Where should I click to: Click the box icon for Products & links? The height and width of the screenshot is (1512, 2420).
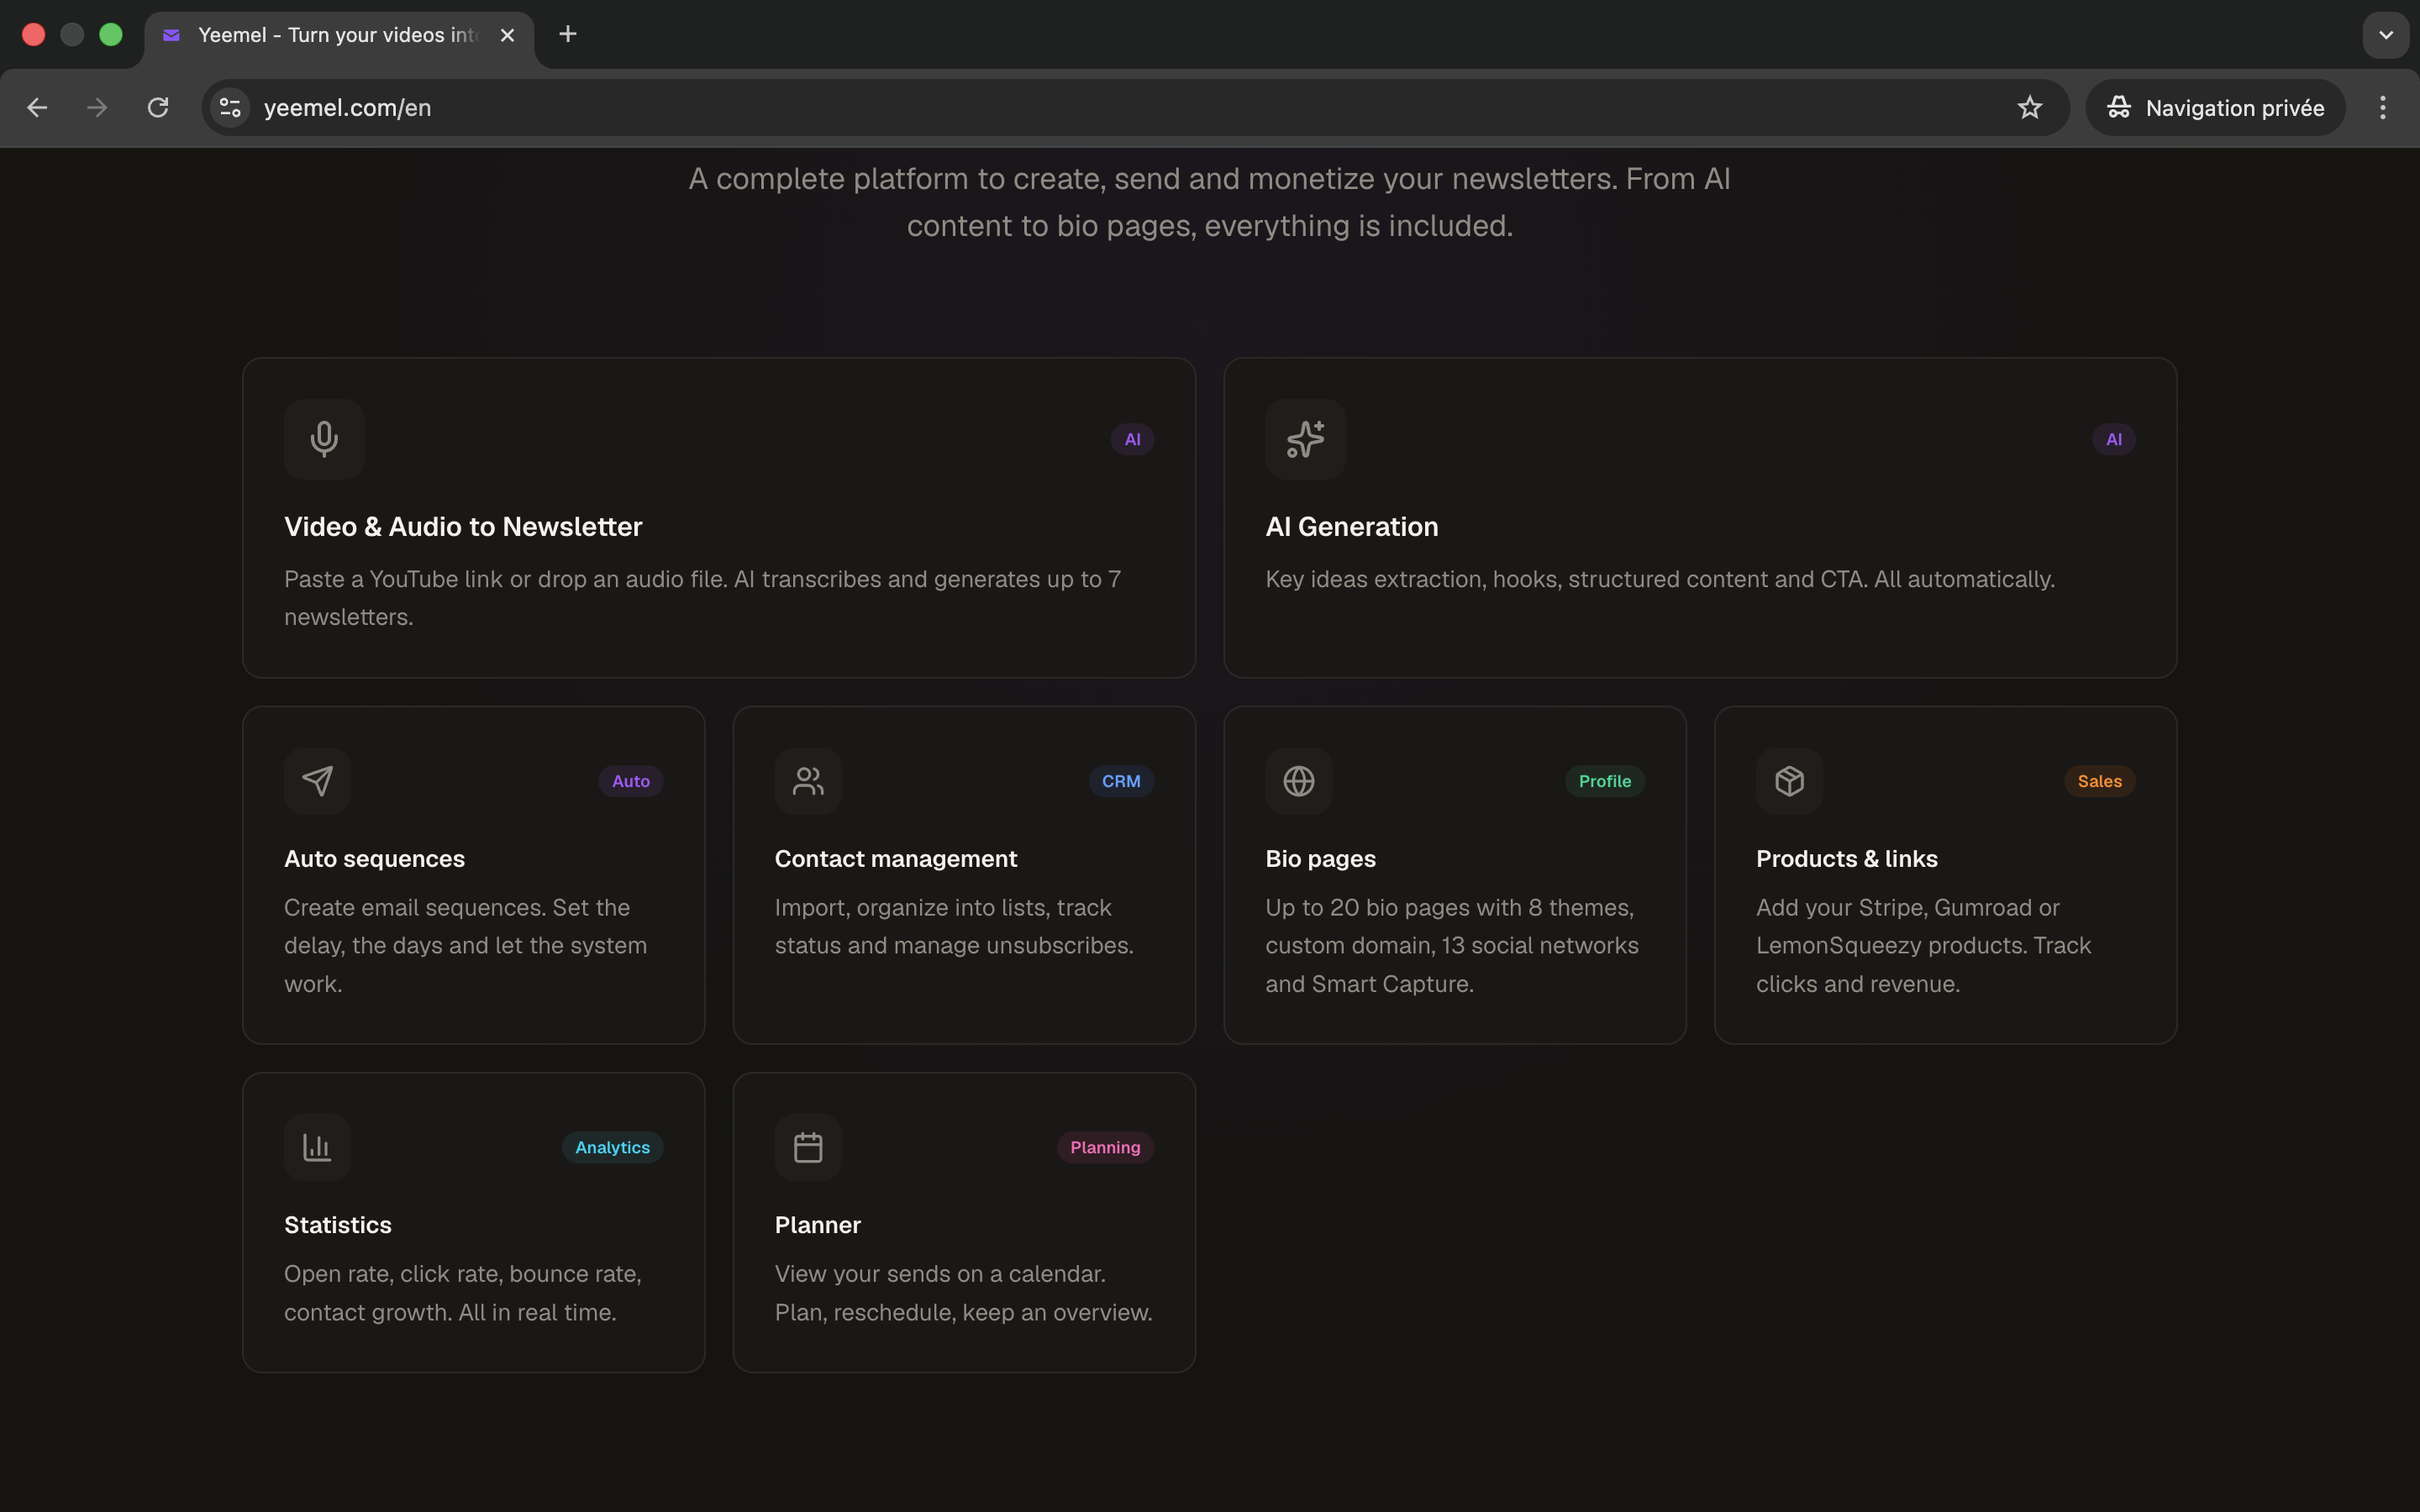click(1789, 781)
